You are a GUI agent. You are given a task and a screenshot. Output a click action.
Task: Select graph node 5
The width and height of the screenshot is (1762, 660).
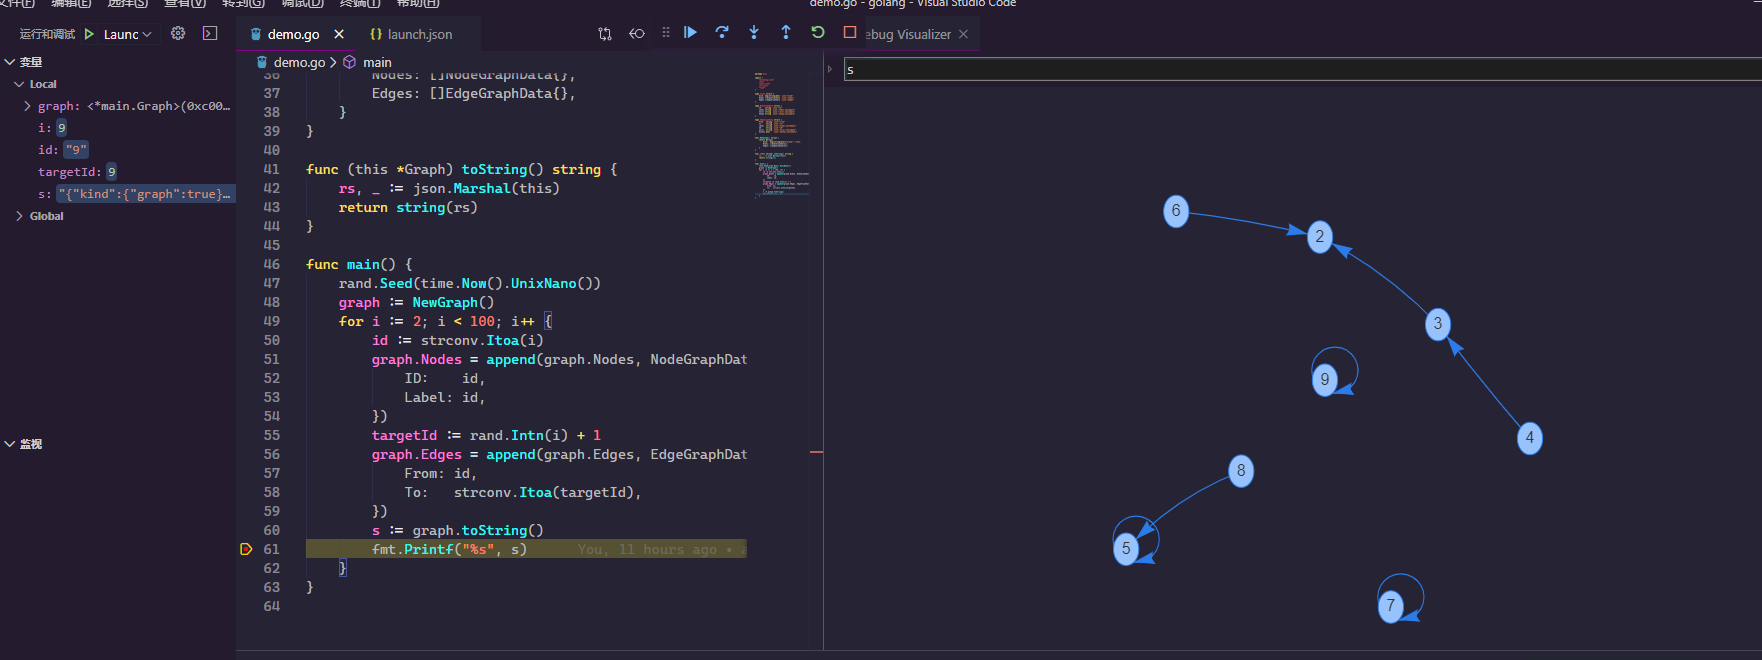1126,548
